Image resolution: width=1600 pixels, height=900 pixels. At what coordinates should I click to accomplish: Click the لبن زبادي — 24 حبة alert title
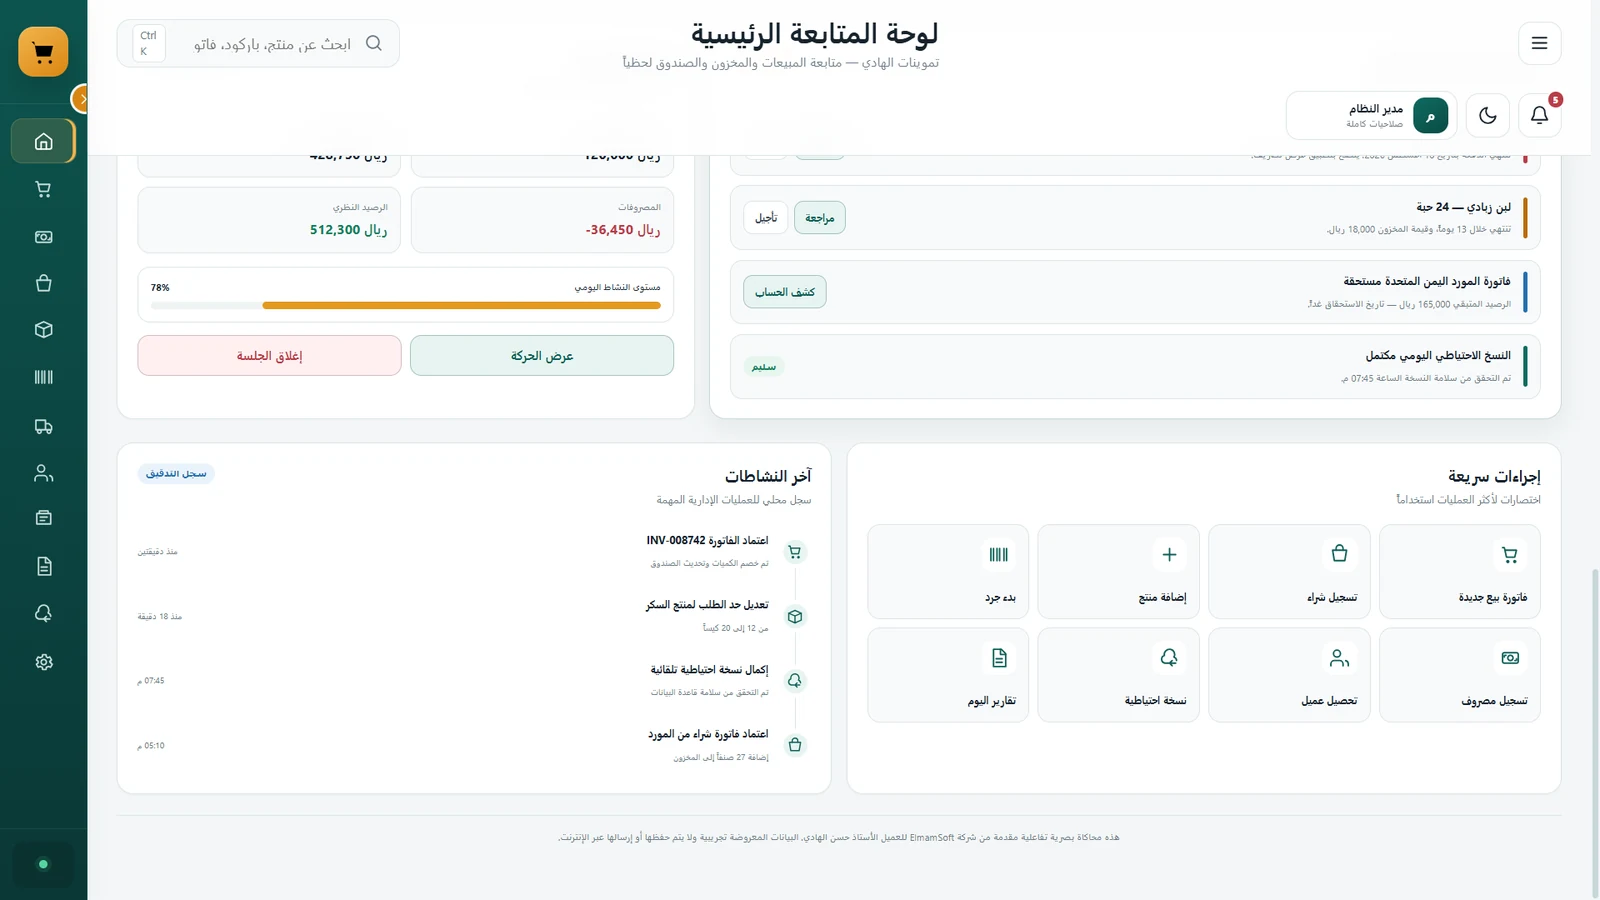click(x=1463, y=207)
